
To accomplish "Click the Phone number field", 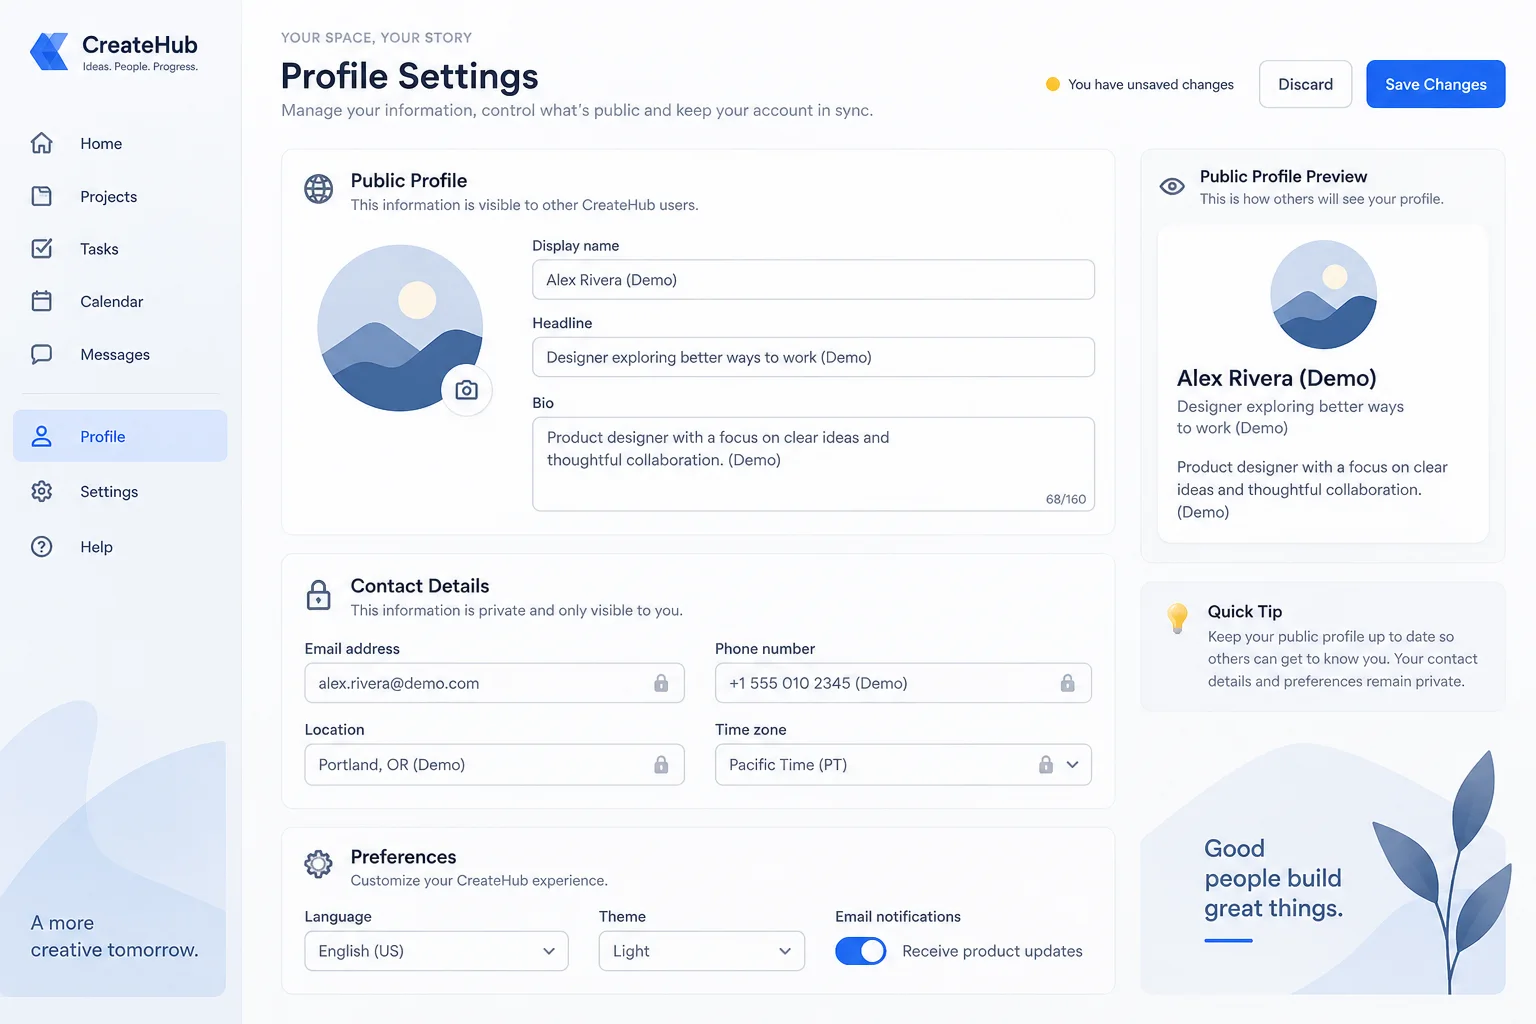I will tap(903, 683).
